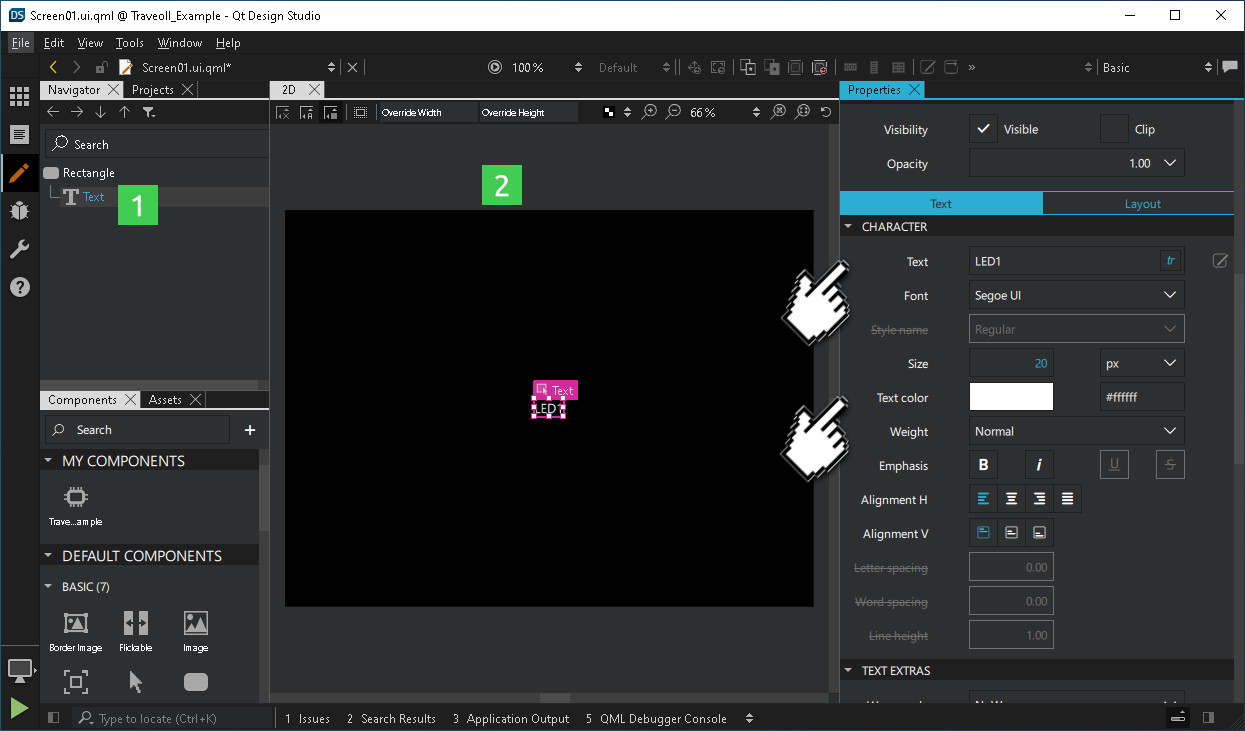
Task: Open the Weight dropdown showing Normal
Action: coord(1075,430)
